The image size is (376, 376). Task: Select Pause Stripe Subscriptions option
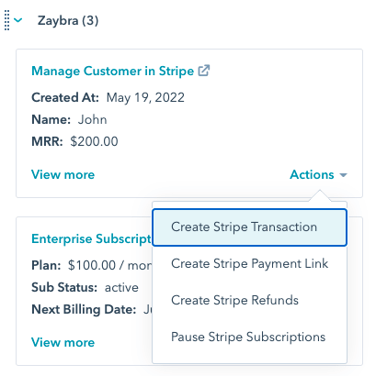(250, 337)
